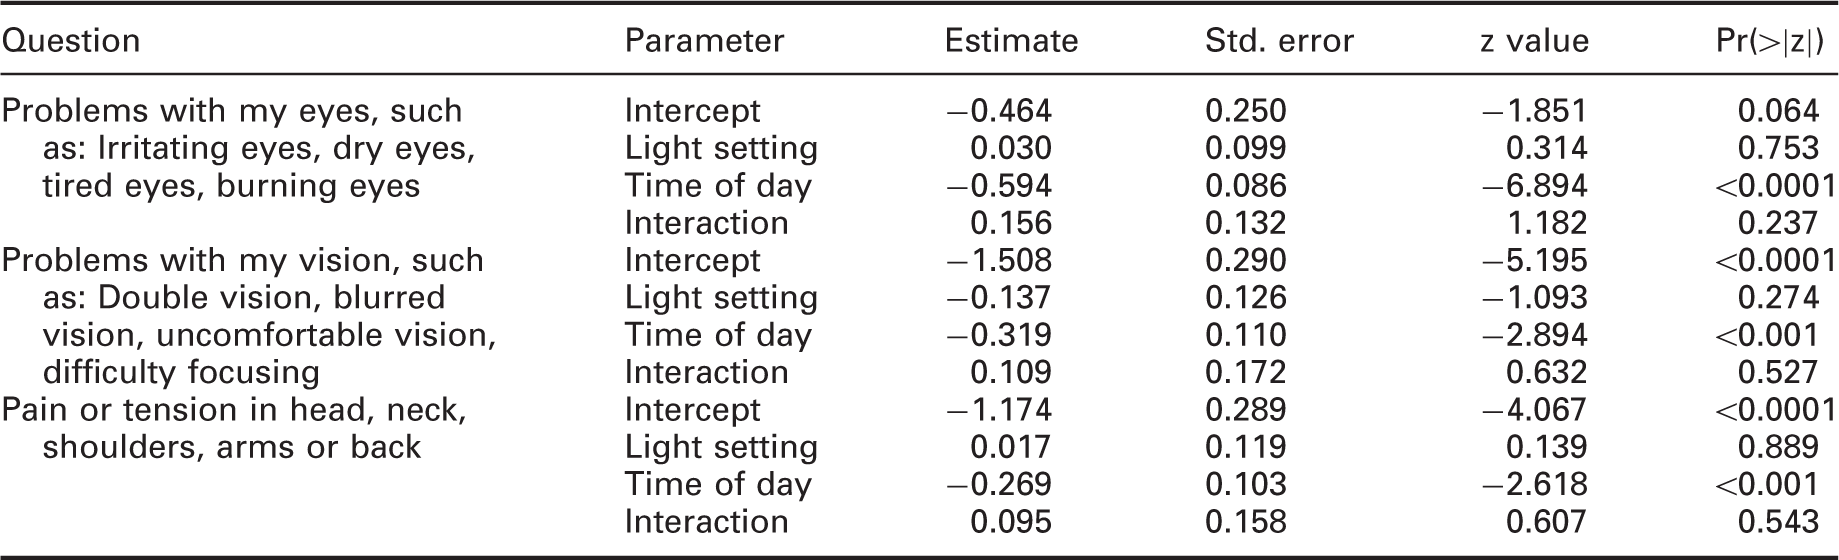Click the z value column header
Screen dimensions: 1839x560
[1535, 41]
